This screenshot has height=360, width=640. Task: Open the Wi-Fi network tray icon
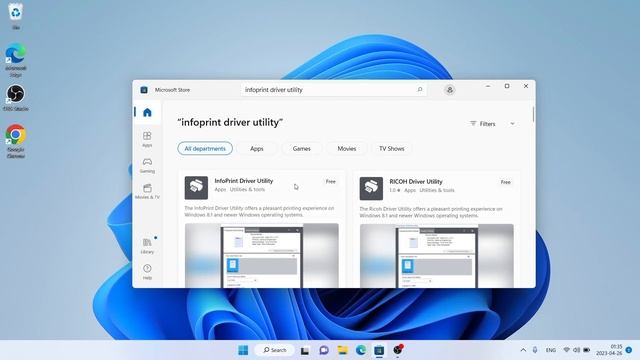coord(567,350)
